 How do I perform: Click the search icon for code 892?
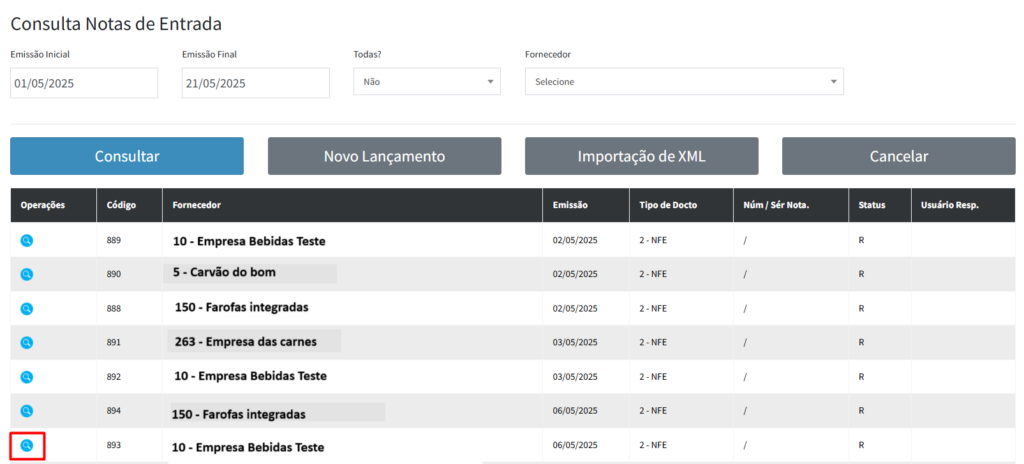coord(27,376)
